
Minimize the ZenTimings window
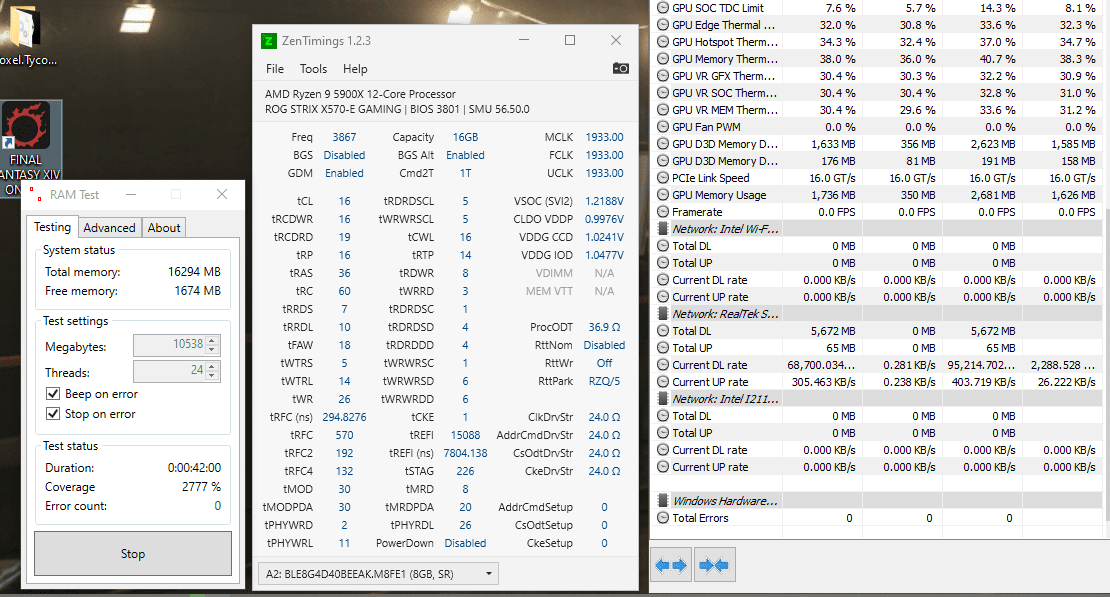tap(524, 40)
